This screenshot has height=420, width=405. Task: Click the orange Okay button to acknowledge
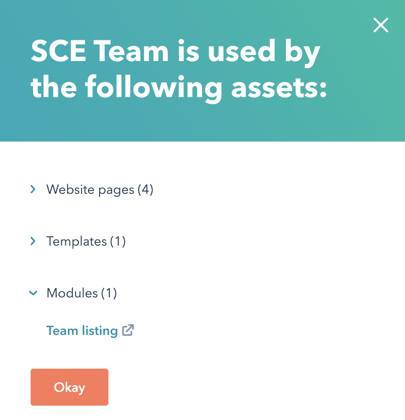pyautogui.click(x=69, y=387)
